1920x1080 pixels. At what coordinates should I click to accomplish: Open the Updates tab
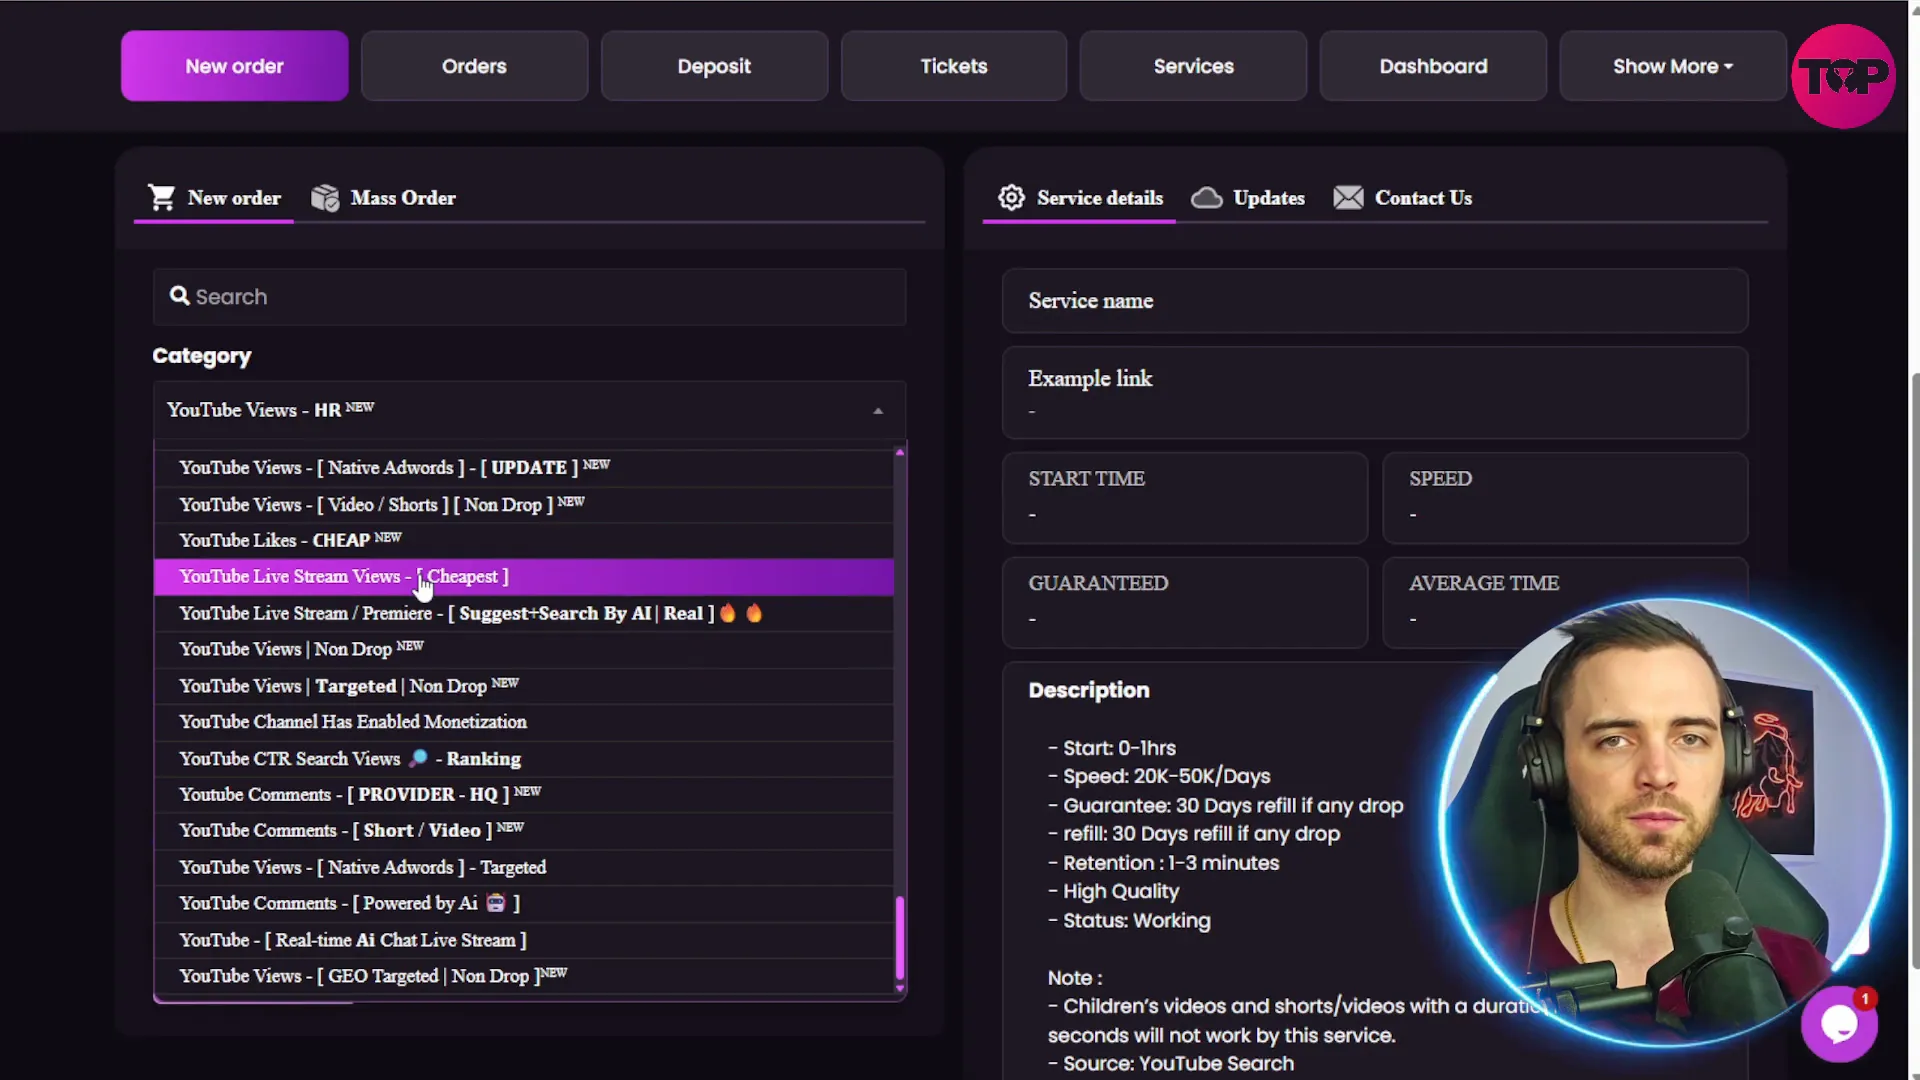[x=1248, y=198]
